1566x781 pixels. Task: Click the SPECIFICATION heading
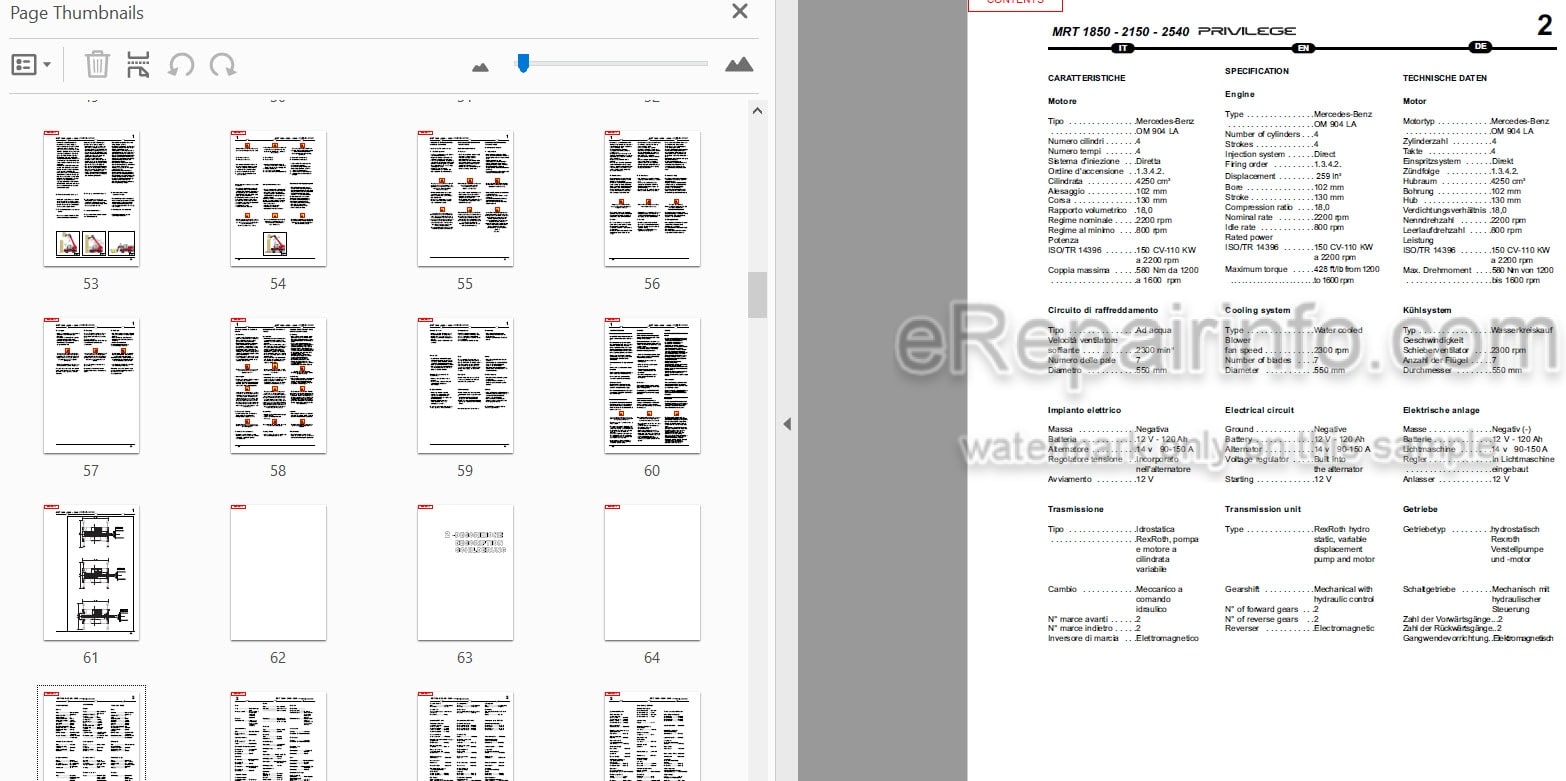(x=1257, y=71)
